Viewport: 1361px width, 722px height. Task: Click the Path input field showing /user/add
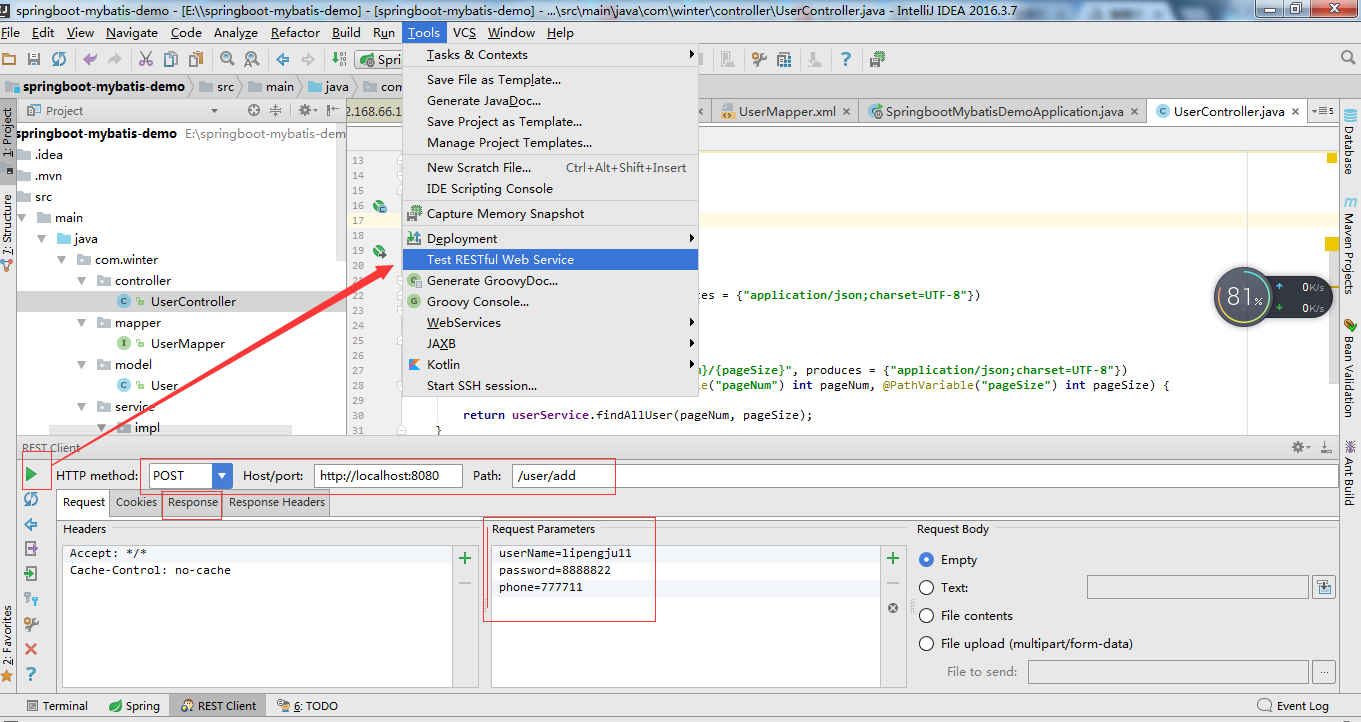[x=924, y=476]
